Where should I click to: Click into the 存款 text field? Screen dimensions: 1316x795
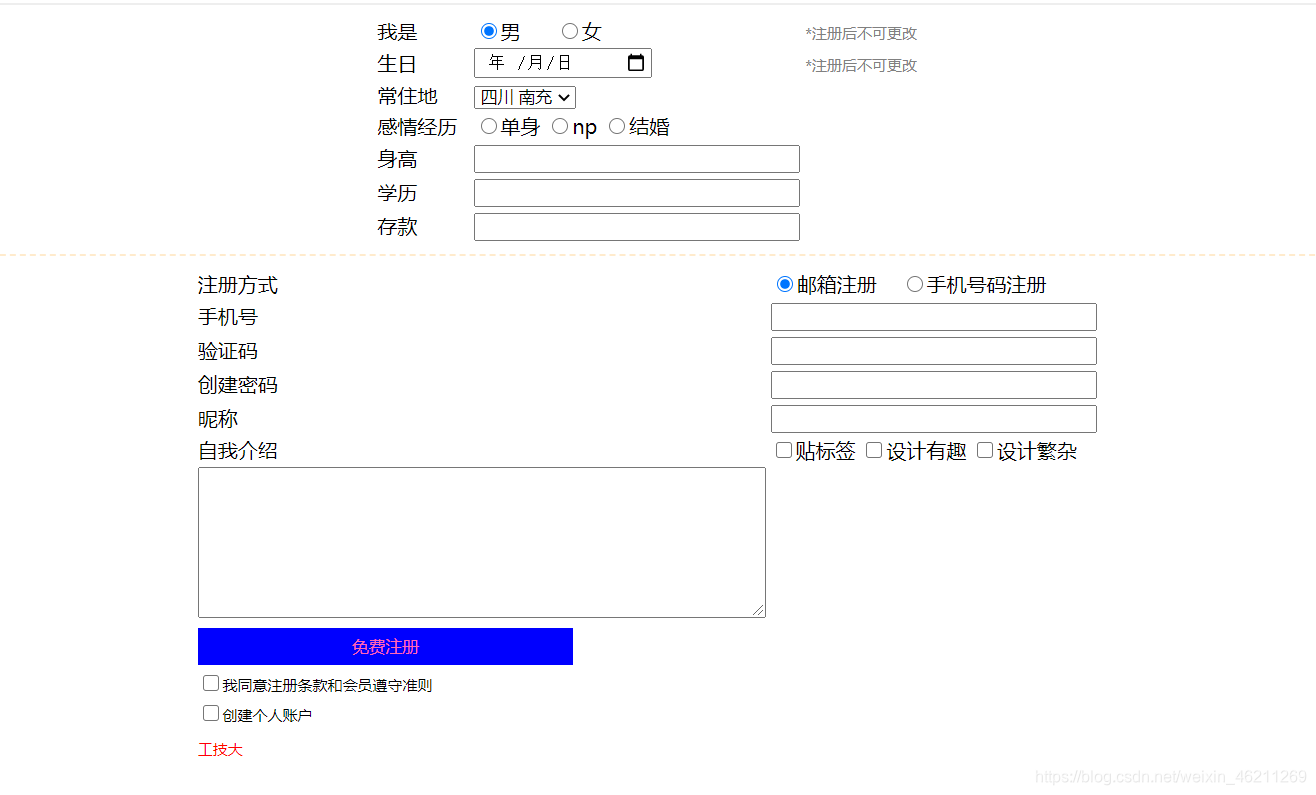pyautogui.click(x=637, y=227)
